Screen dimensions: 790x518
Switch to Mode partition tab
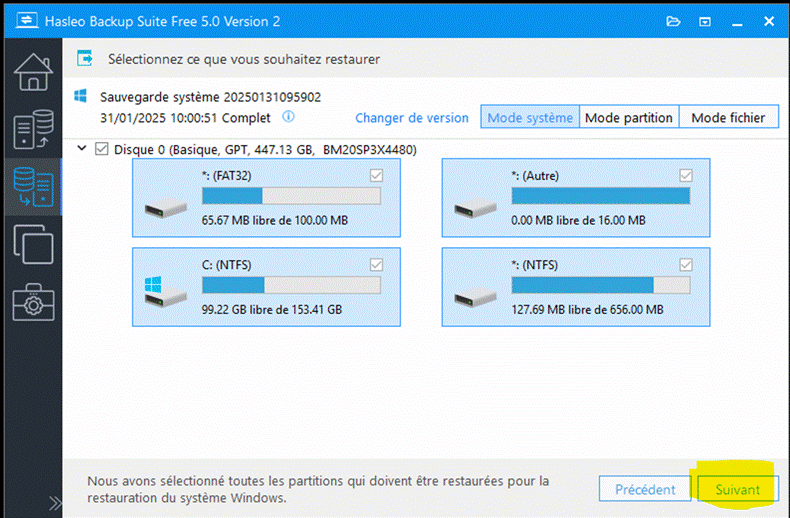coord(629,117)
